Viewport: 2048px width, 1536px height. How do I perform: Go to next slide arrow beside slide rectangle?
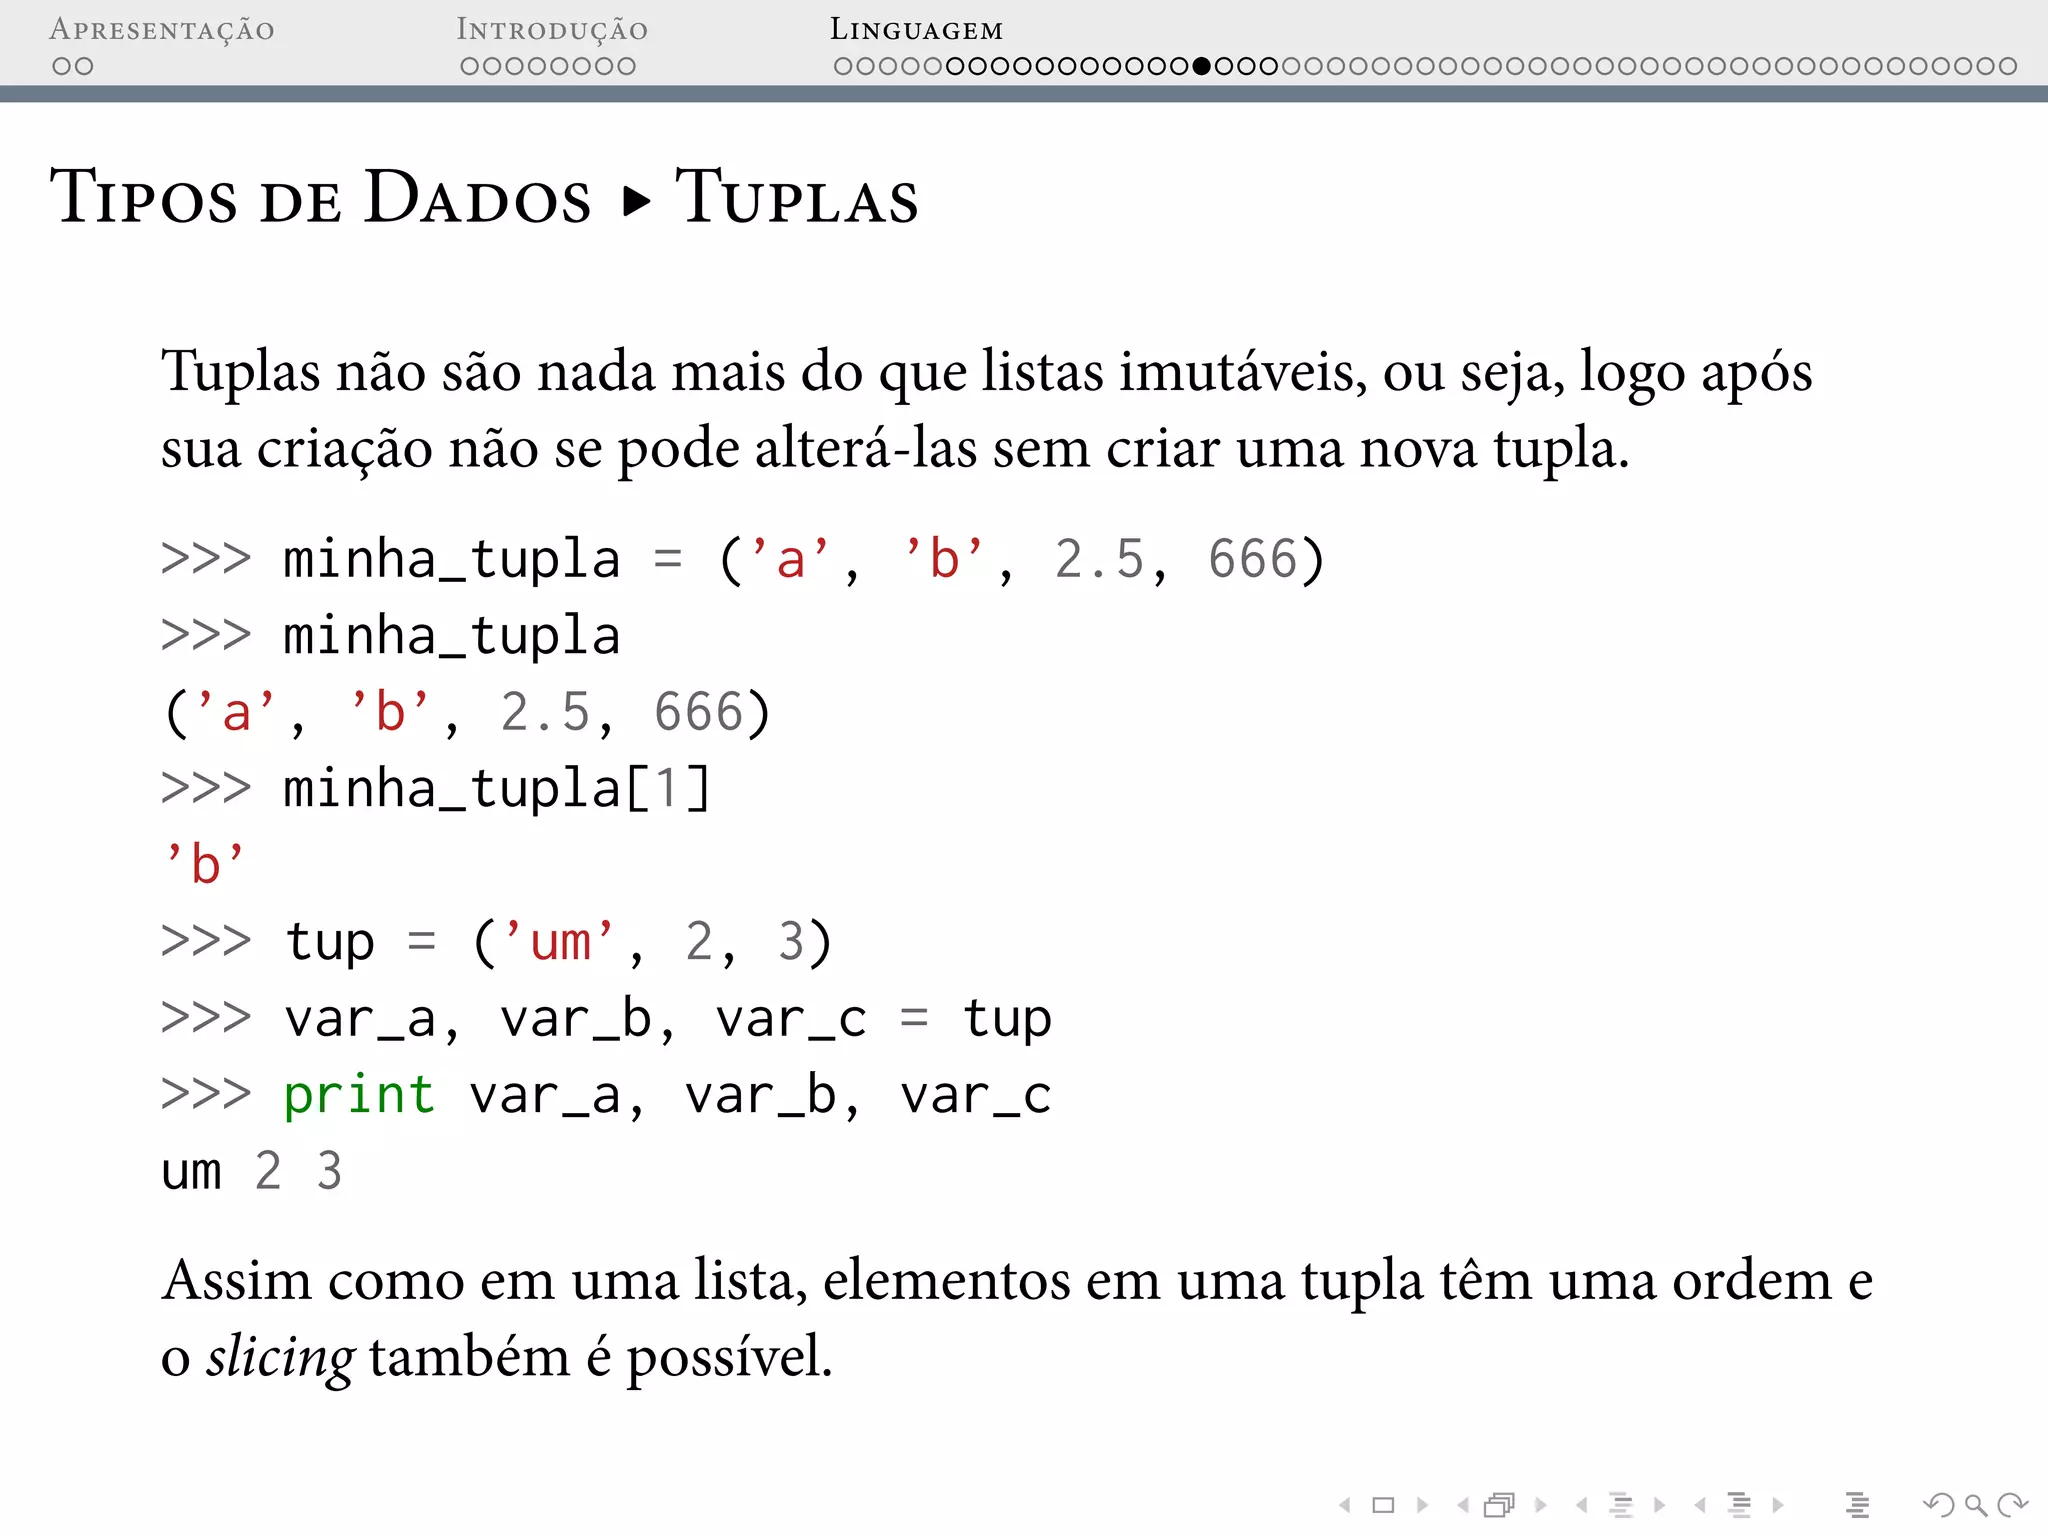[x=1422, y=1505]
